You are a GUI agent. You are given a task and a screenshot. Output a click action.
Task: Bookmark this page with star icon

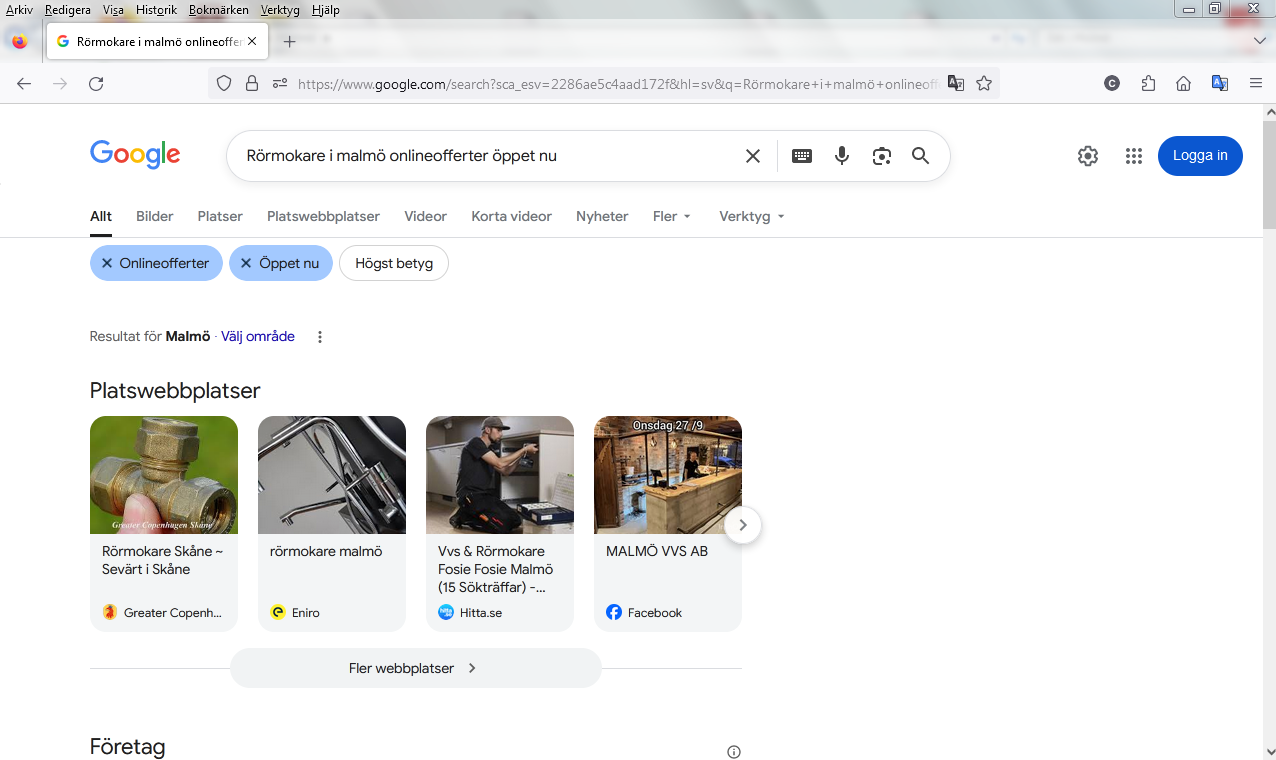tap(984, 84)
